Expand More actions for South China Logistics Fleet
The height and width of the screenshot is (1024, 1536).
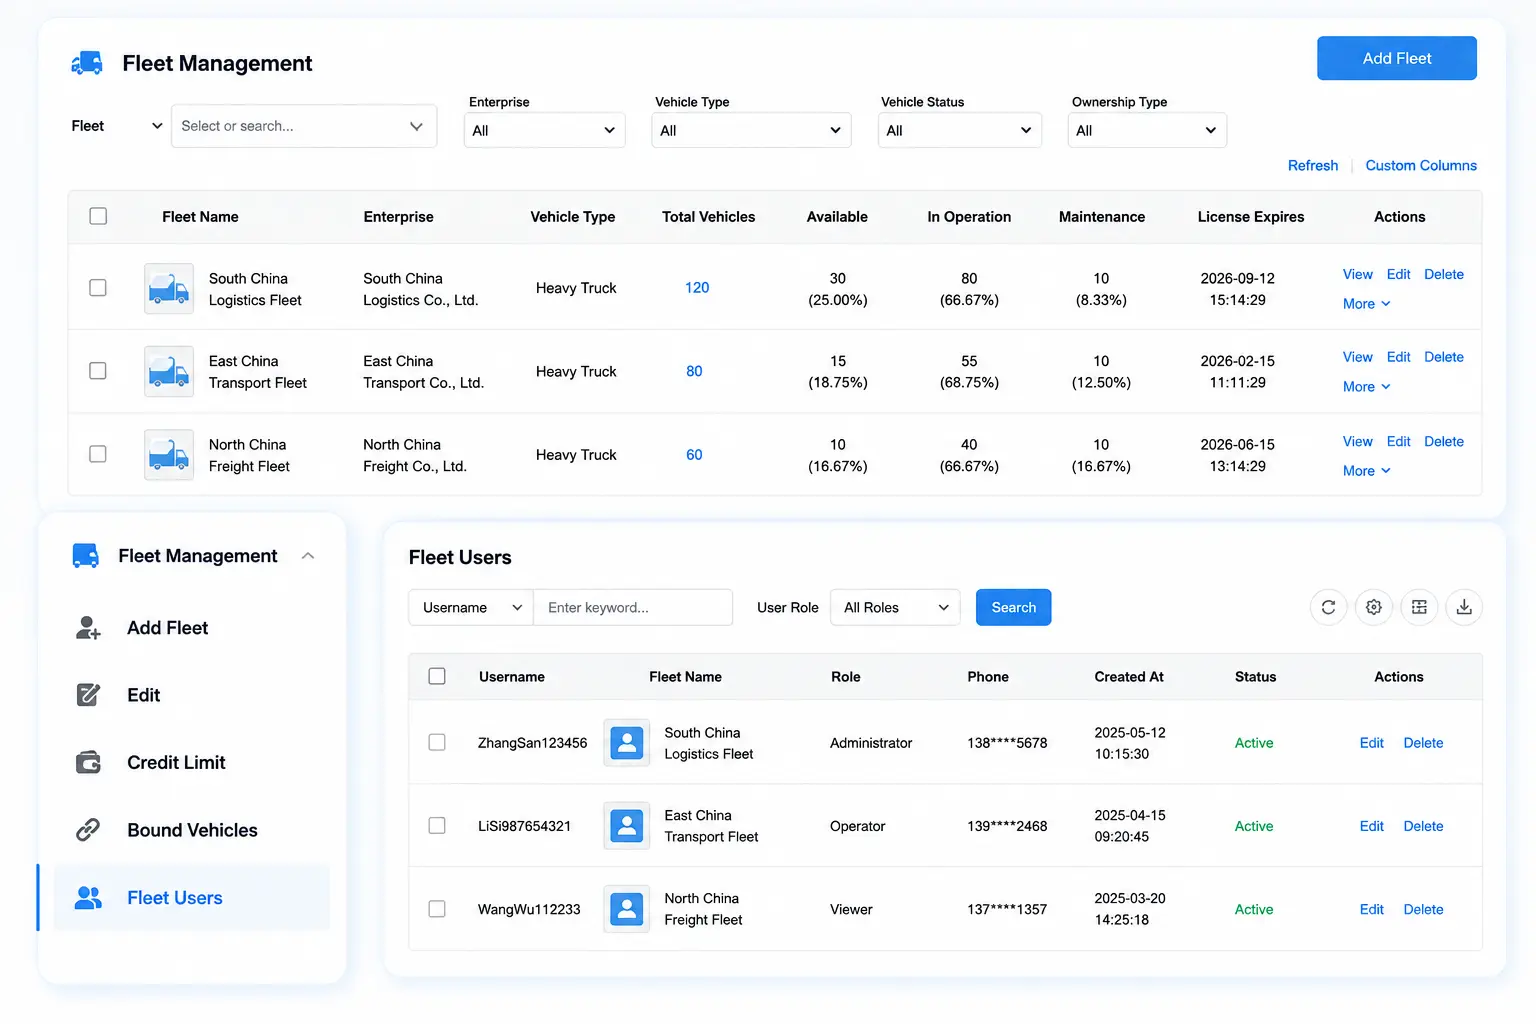point(1366,304)
